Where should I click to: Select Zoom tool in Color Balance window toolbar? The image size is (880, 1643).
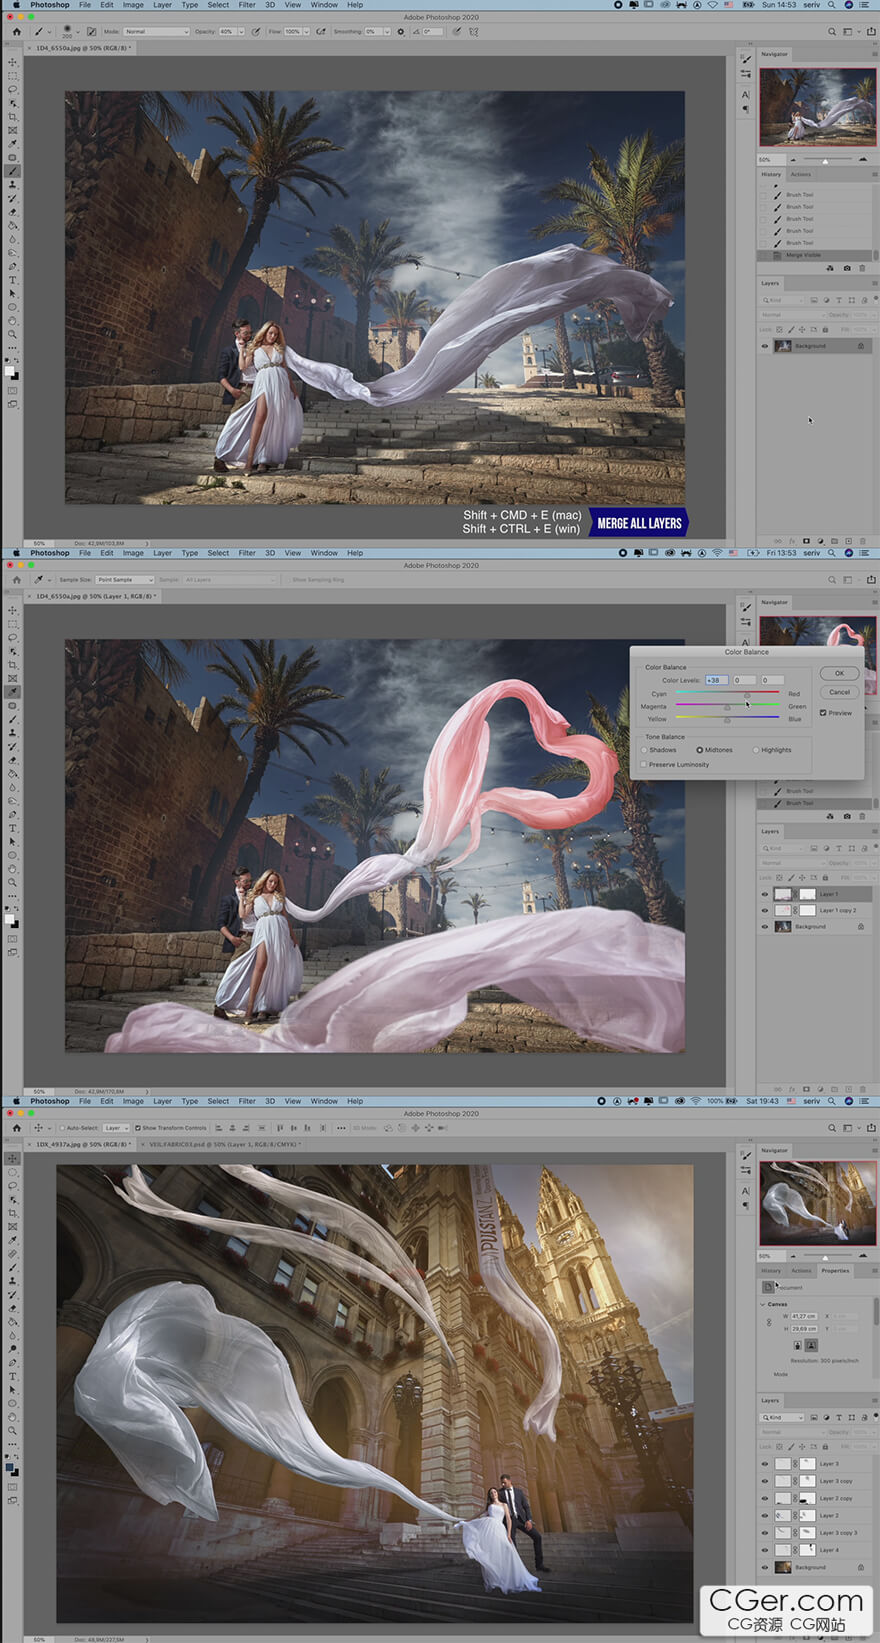[x=13, y=882]
